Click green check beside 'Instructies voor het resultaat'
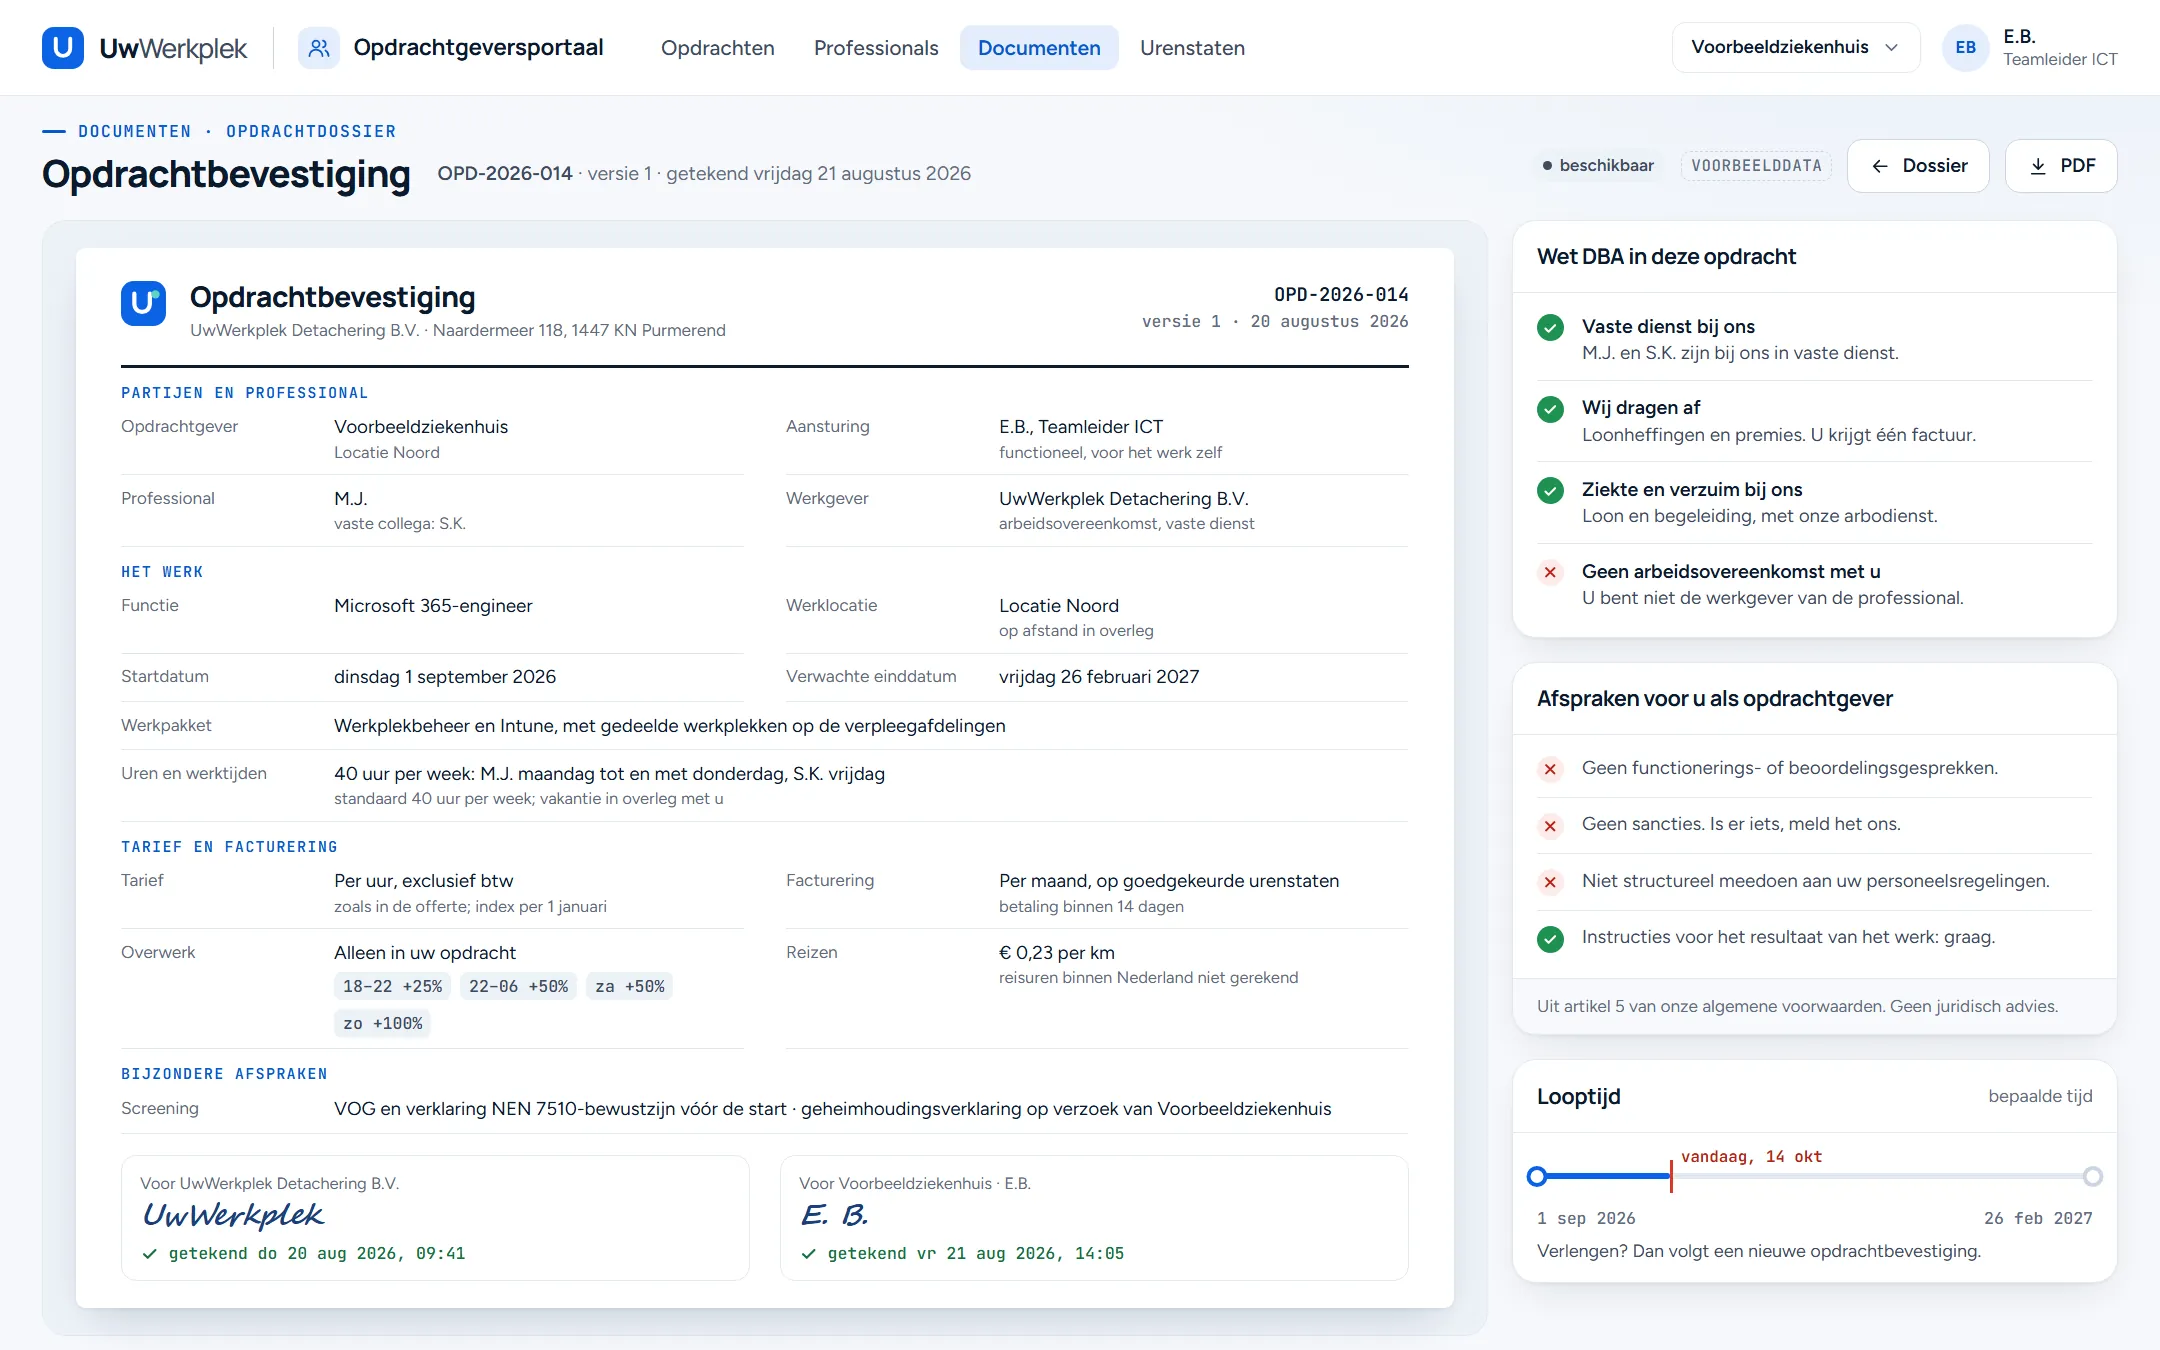The image size is (2160, 1350). (1550, 939)
